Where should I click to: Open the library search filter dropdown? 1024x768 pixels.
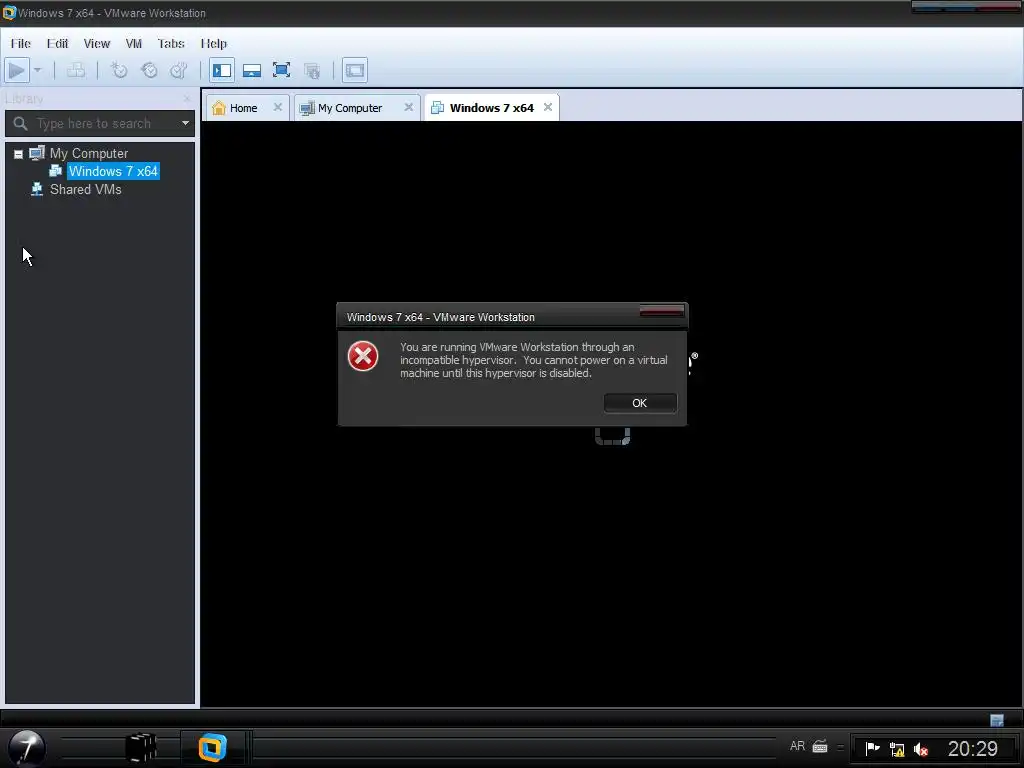click(185, 123)
